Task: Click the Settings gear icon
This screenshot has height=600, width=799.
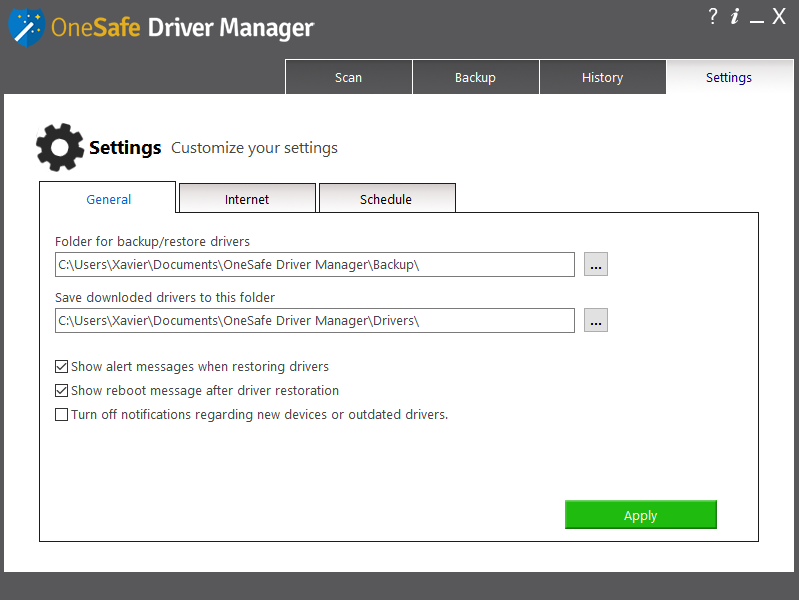Action: click(x=60, y=147)
